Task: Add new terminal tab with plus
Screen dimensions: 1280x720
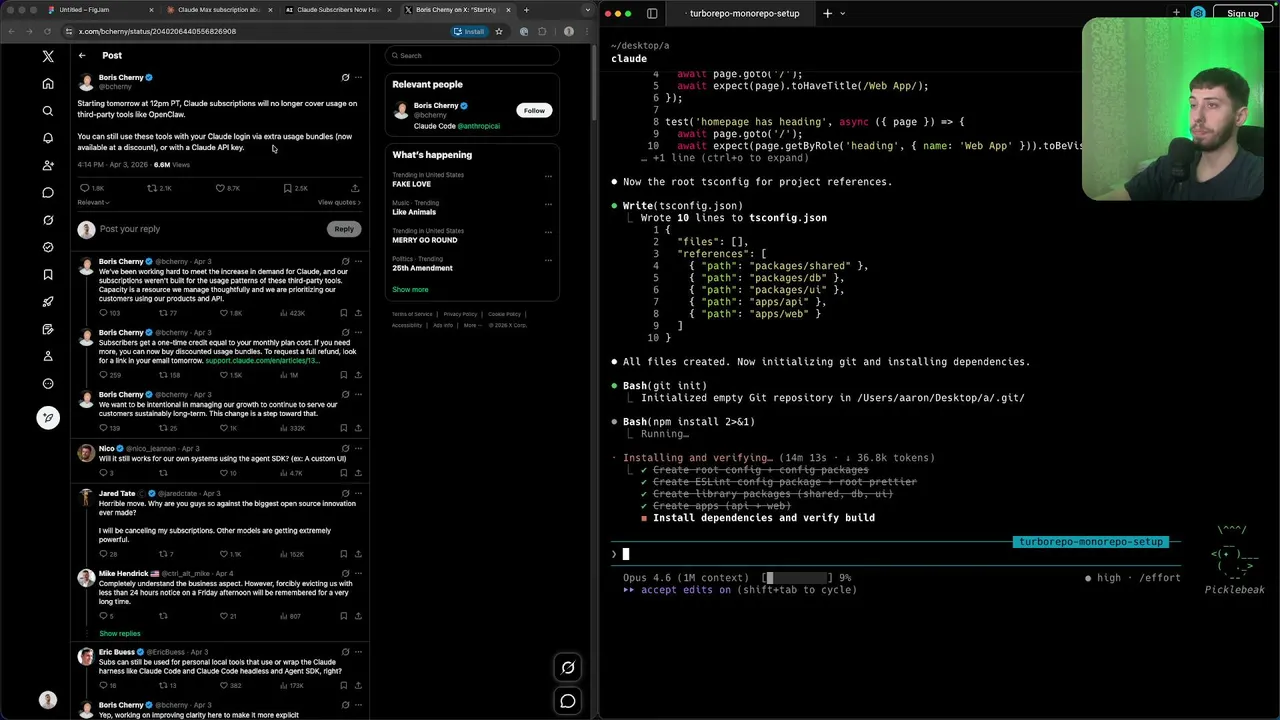Action: pos(827,13)
